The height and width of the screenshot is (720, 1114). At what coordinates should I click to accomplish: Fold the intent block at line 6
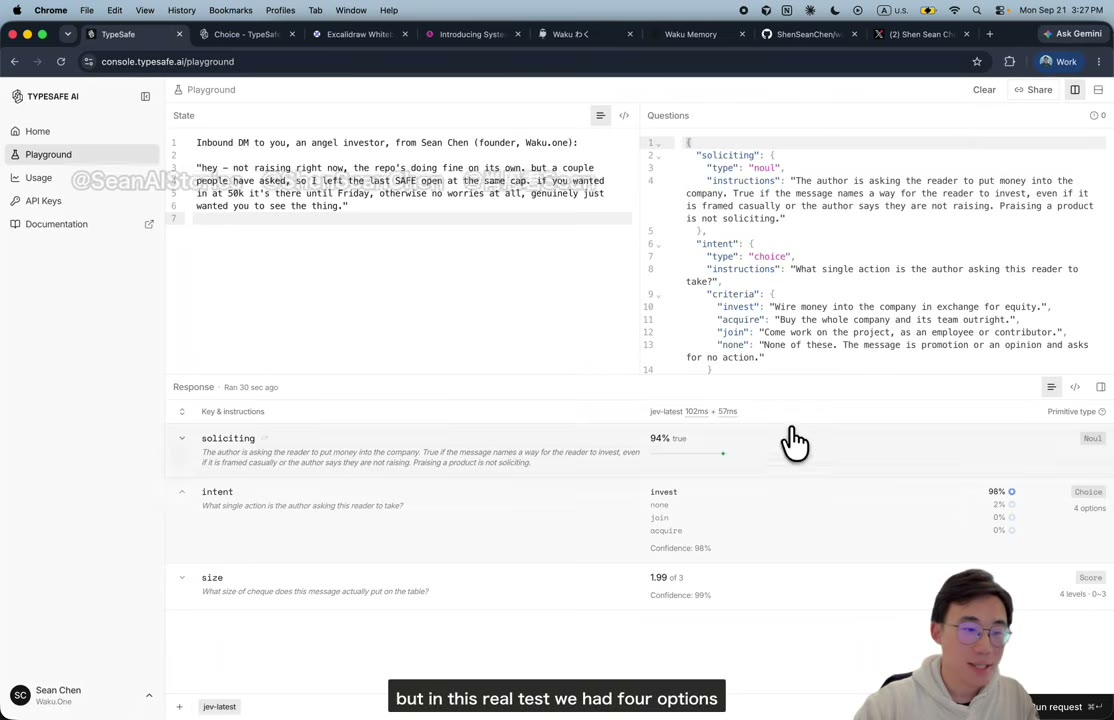tap(659, 245)
